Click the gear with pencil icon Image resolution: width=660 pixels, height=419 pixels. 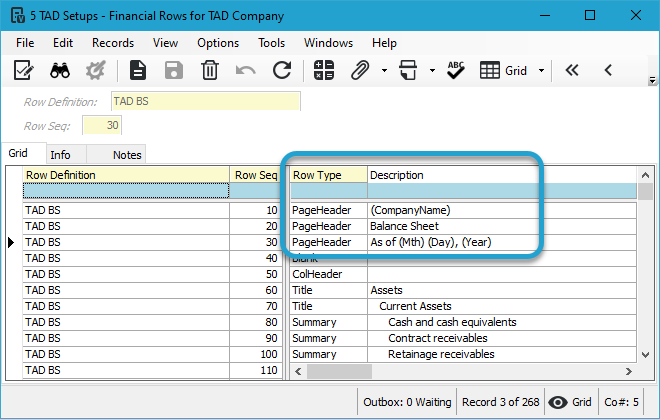(96, 70)
